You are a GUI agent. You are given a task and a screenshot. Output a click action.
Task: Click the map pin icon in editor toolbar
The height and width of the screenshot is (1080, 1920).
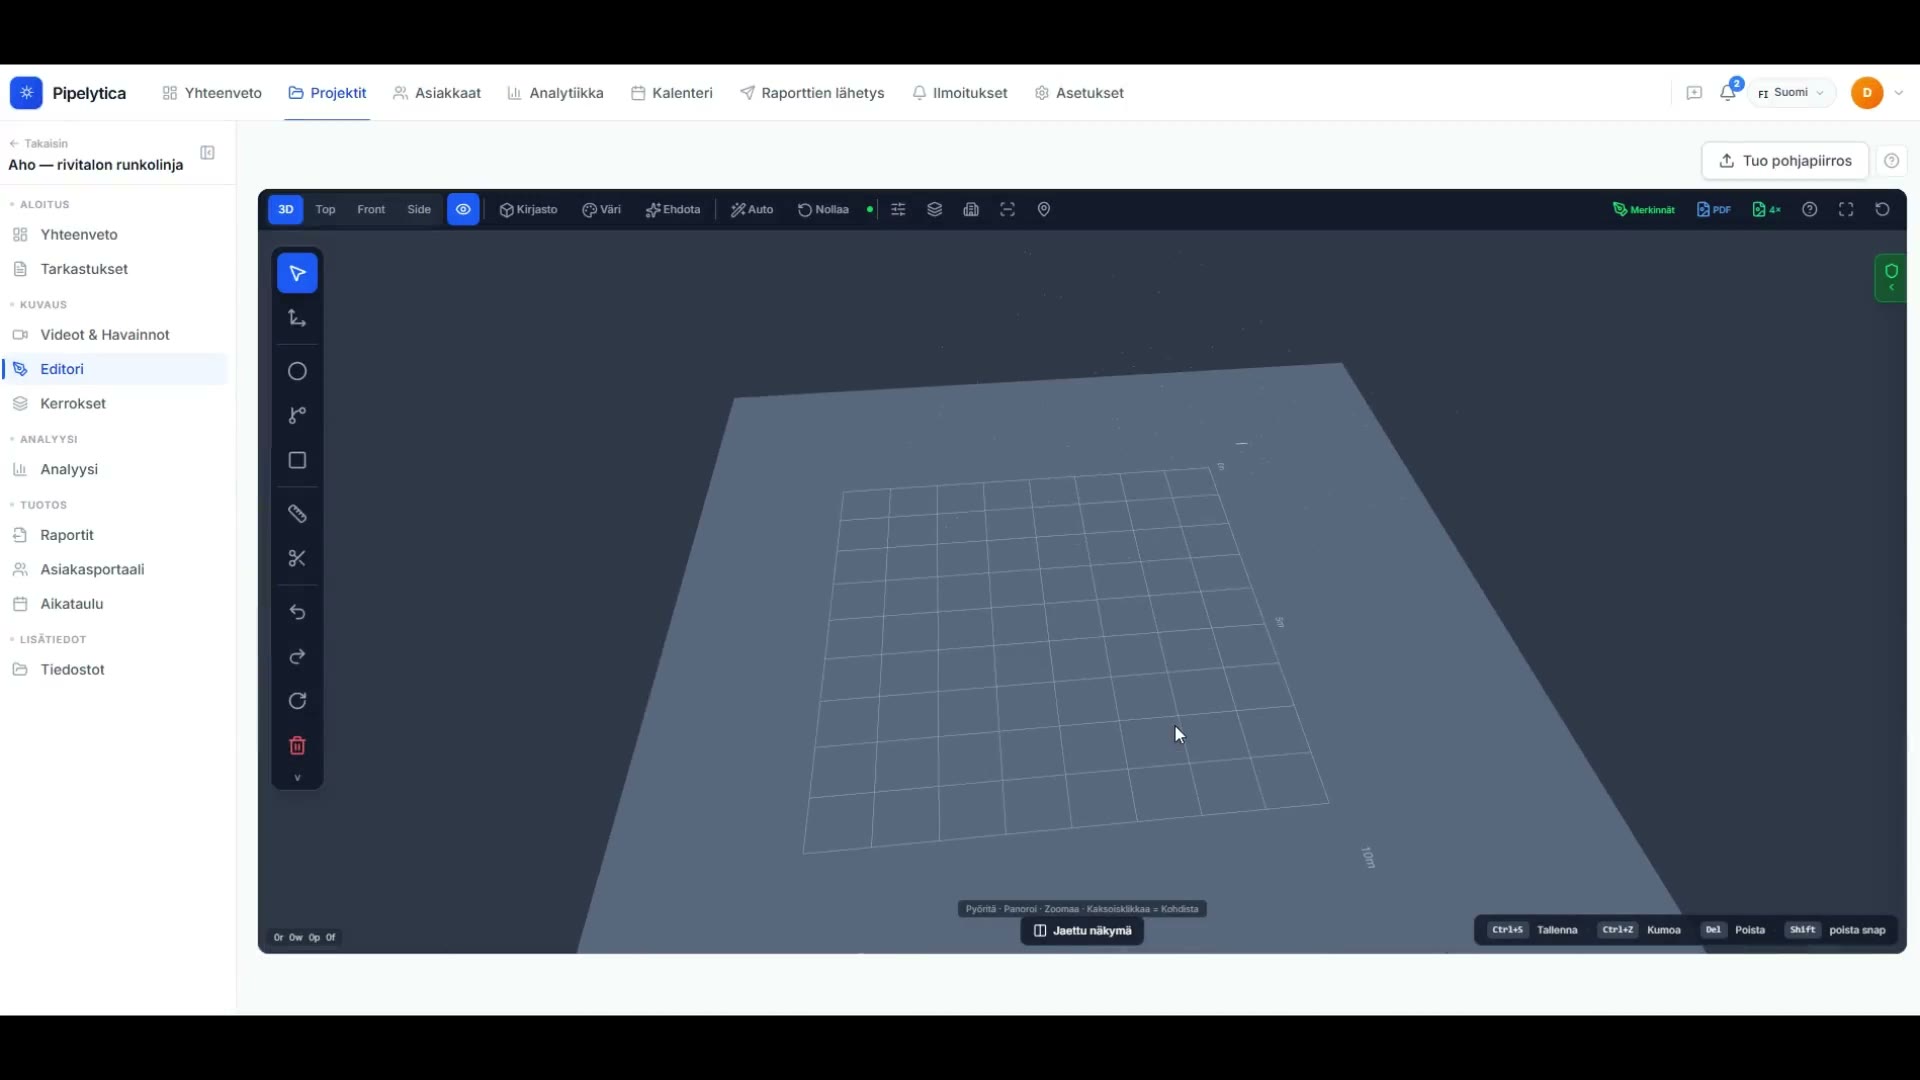point(1044,210)
